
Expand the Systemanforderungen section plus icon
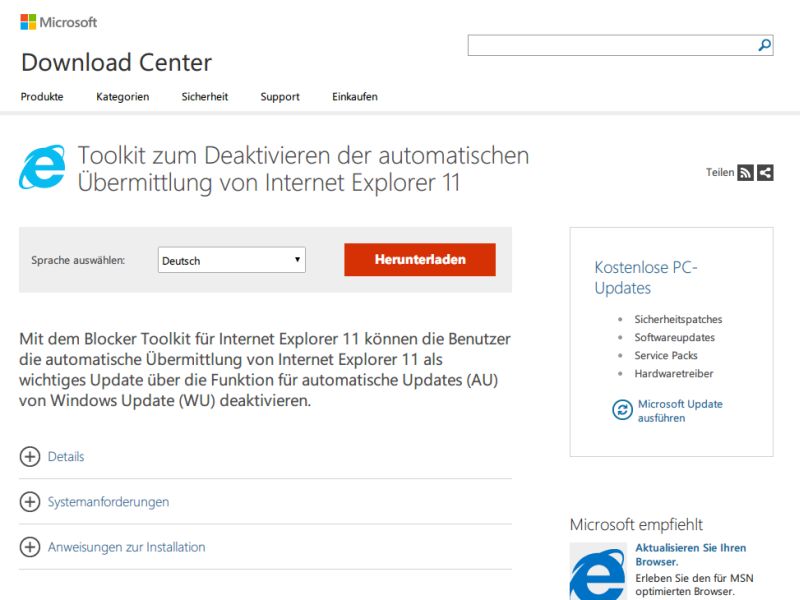(x=30, y=502)
